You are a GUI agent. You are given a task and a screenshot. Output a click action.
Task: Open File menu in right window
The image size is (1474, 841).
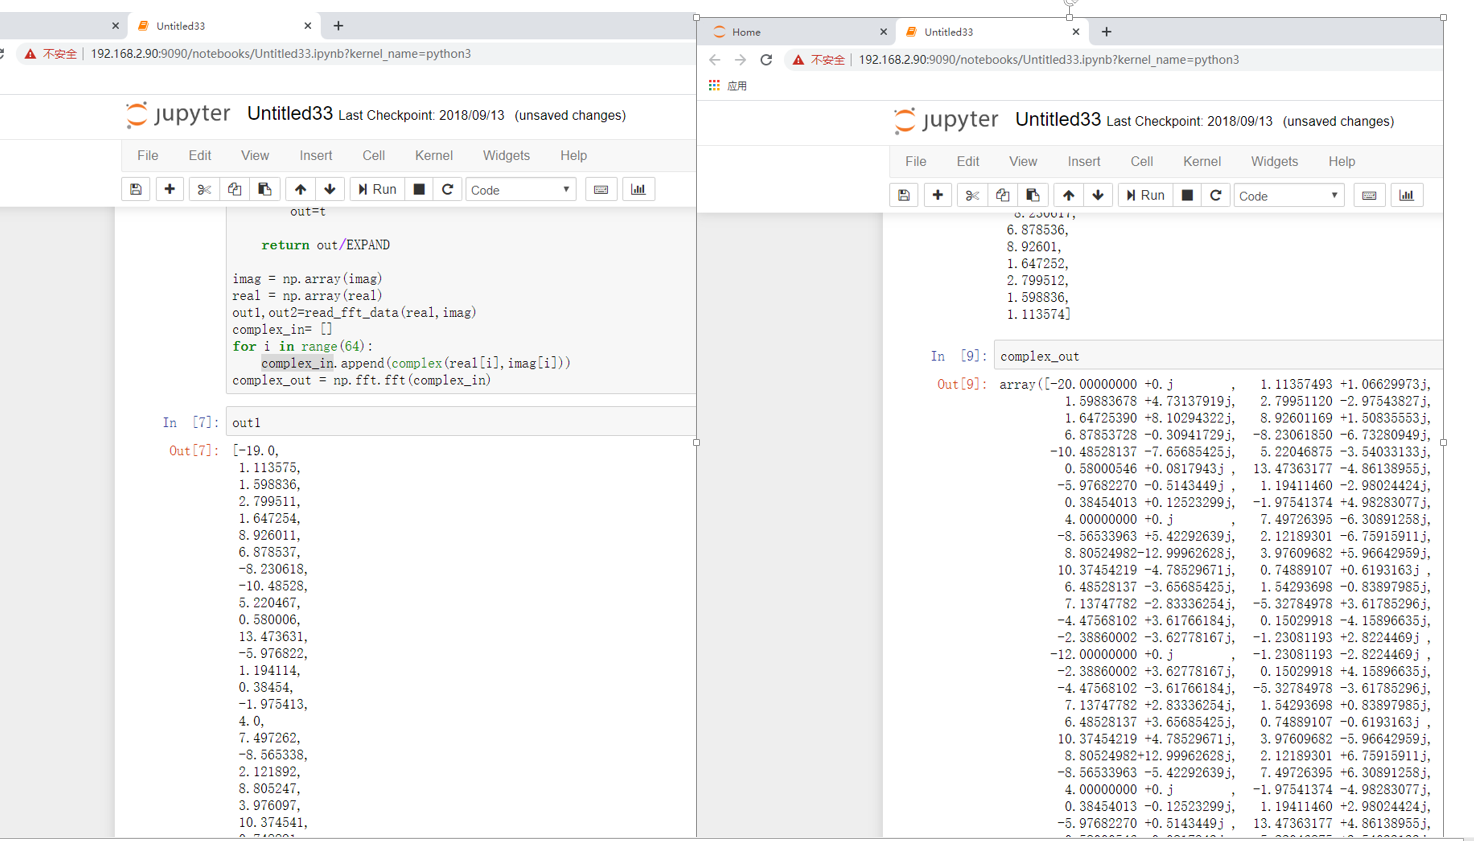coord(916,161)
